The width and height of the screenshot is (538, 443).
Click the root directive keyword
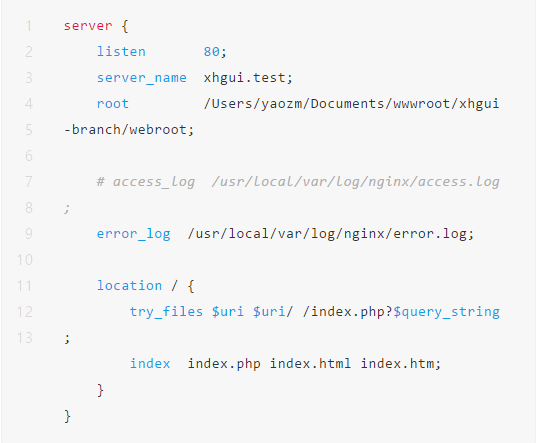113,104
